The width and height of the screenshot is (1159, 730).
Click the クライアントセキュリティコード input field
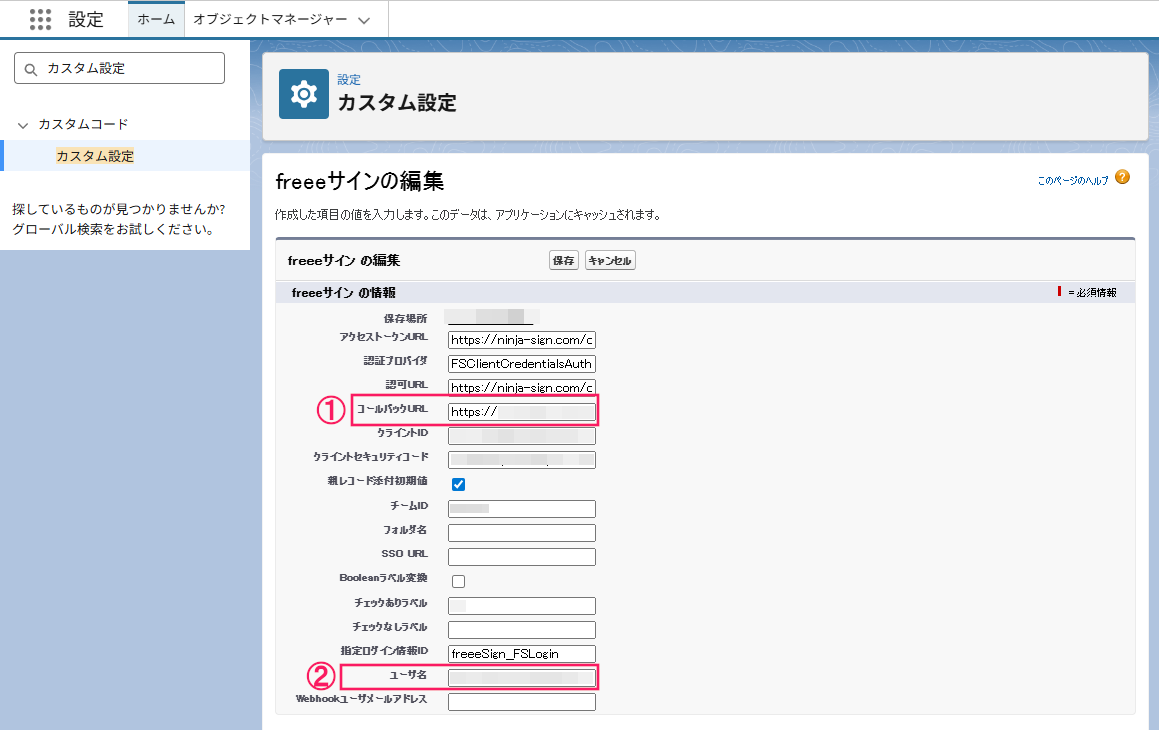click(x=521, y=460)
